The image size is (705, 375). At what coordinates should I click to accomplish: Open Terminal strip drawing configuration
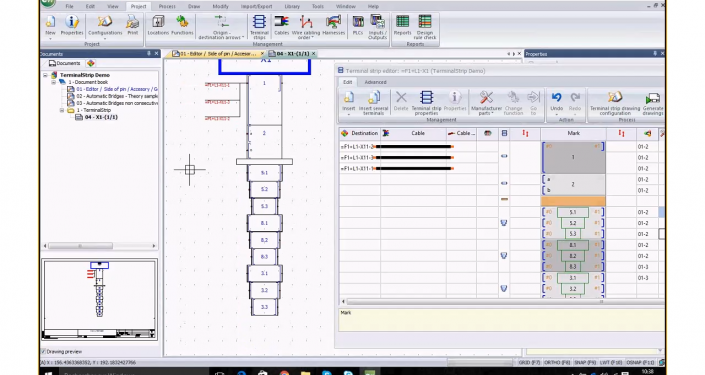click(615, 103)
